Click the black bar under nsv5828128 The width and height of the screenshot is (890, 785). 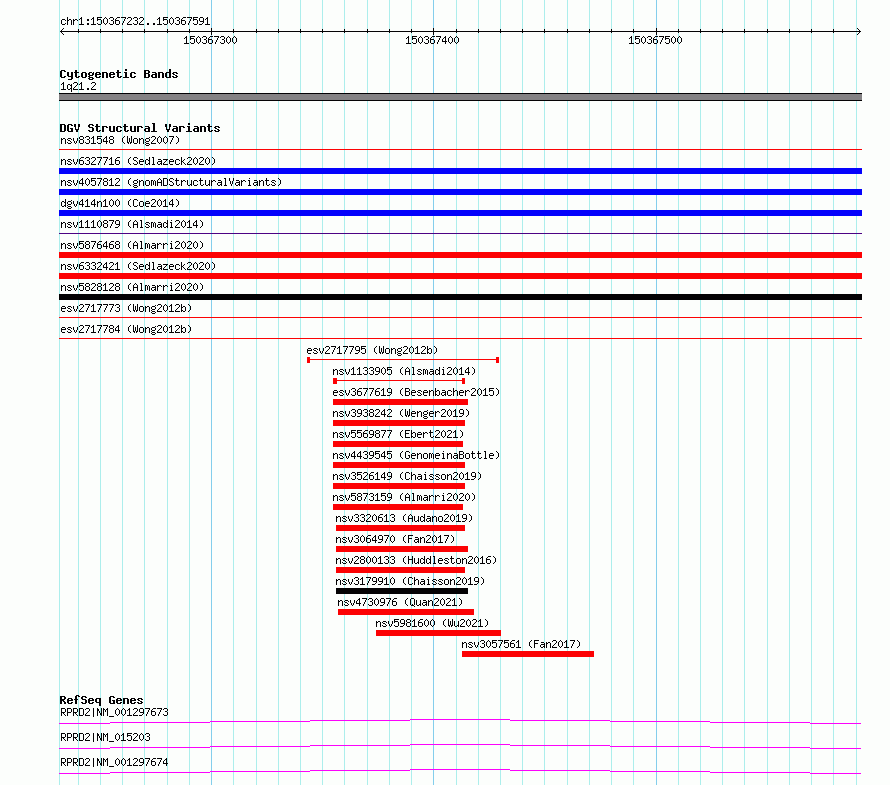click(460, 297)
